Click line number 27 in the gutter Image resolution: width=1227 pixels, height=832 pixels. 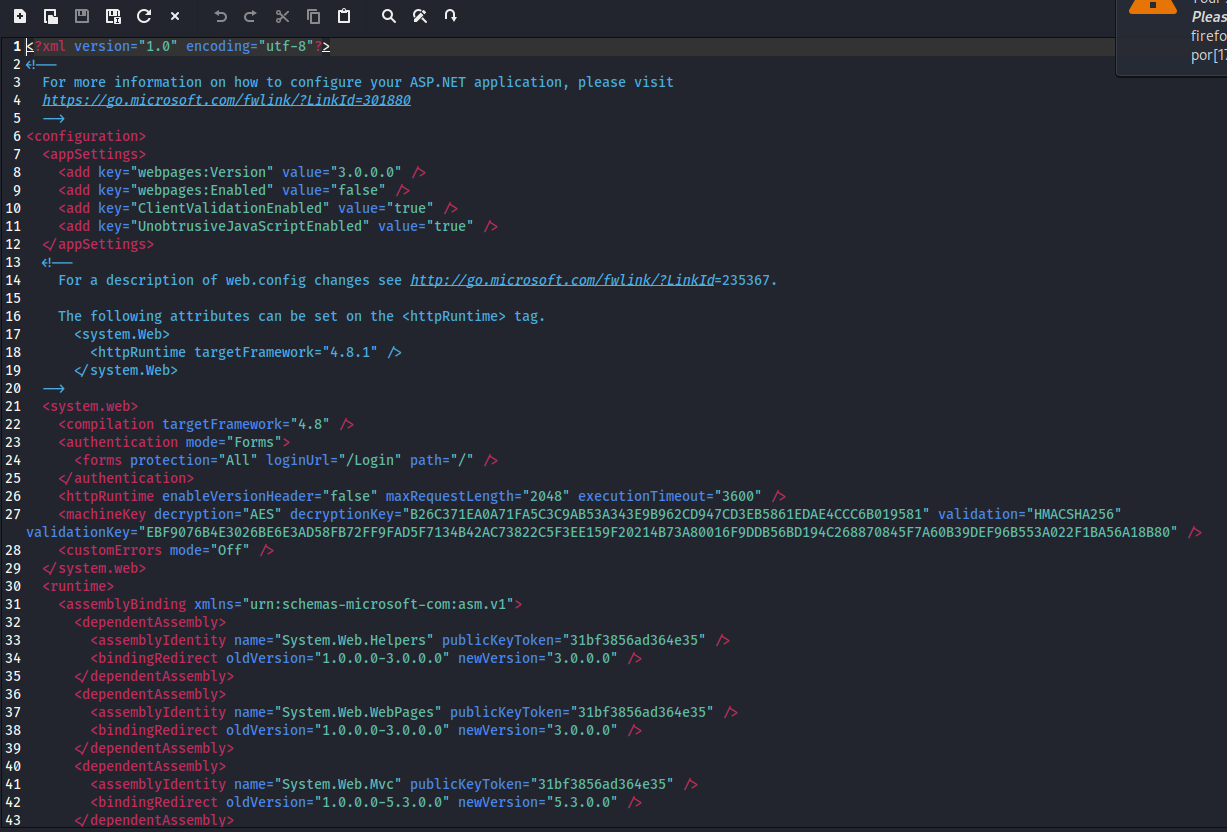pos(13,514)
